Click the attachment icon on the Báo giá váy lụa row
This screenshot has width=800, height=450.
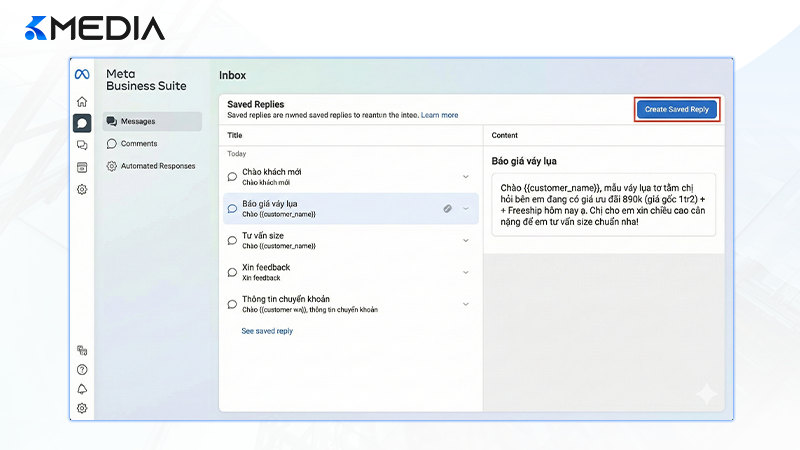[x=447, y=208]
